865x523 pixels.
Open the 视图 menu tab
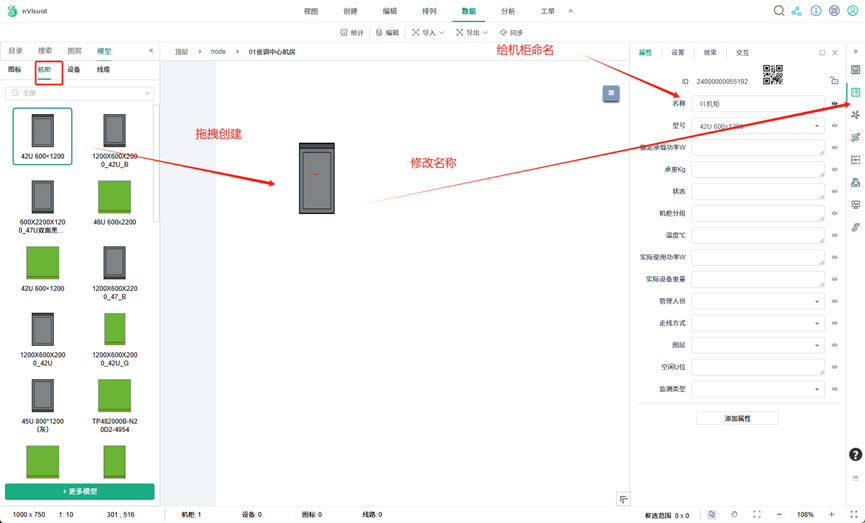[x=311, y=11]
